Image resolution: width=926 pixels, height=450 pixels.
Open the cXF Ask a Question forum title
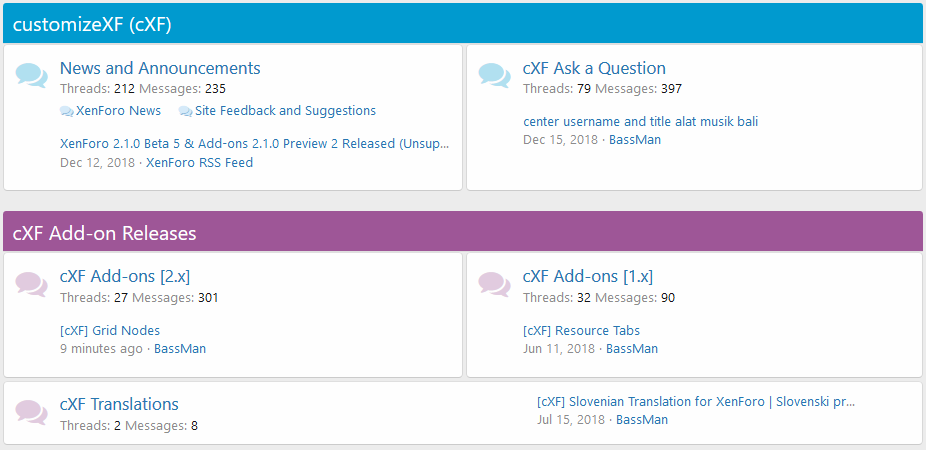pyautogui.click(x=594, y=68)
